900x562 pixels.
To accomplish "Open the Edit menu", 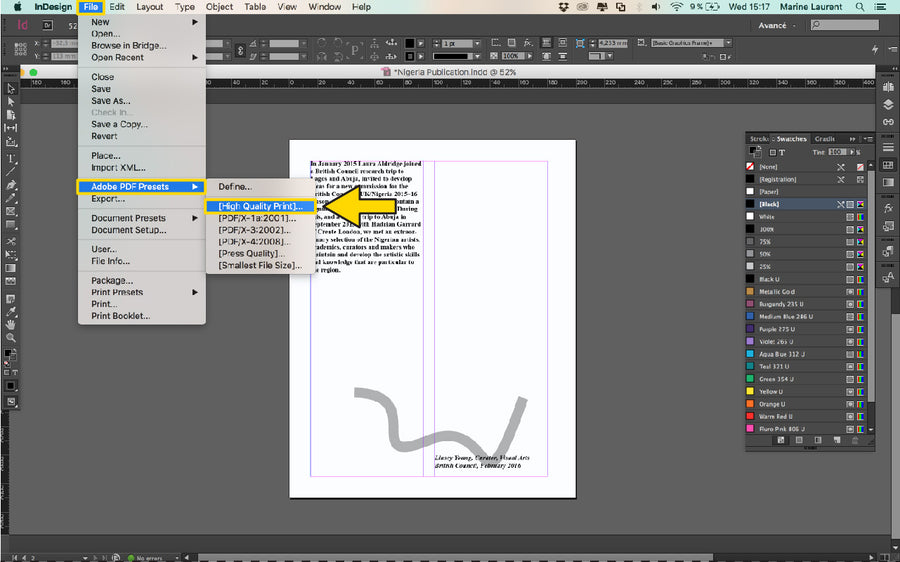I will pos(117,7).
